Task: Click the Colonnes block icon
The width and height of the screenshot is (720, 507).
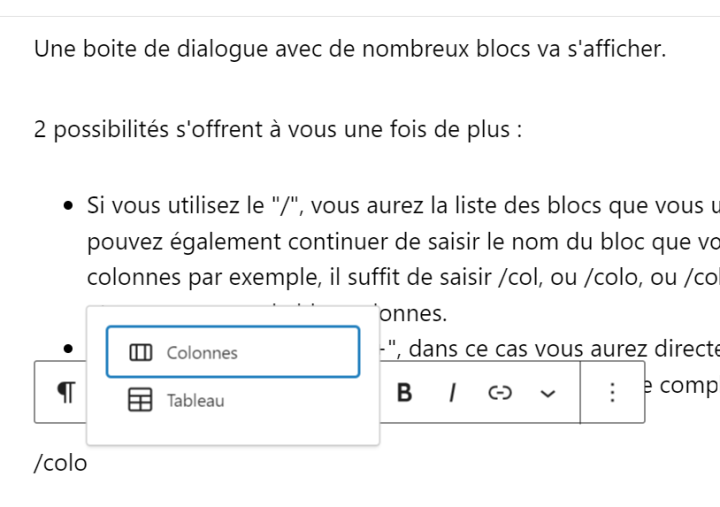Action: (141, 352)
